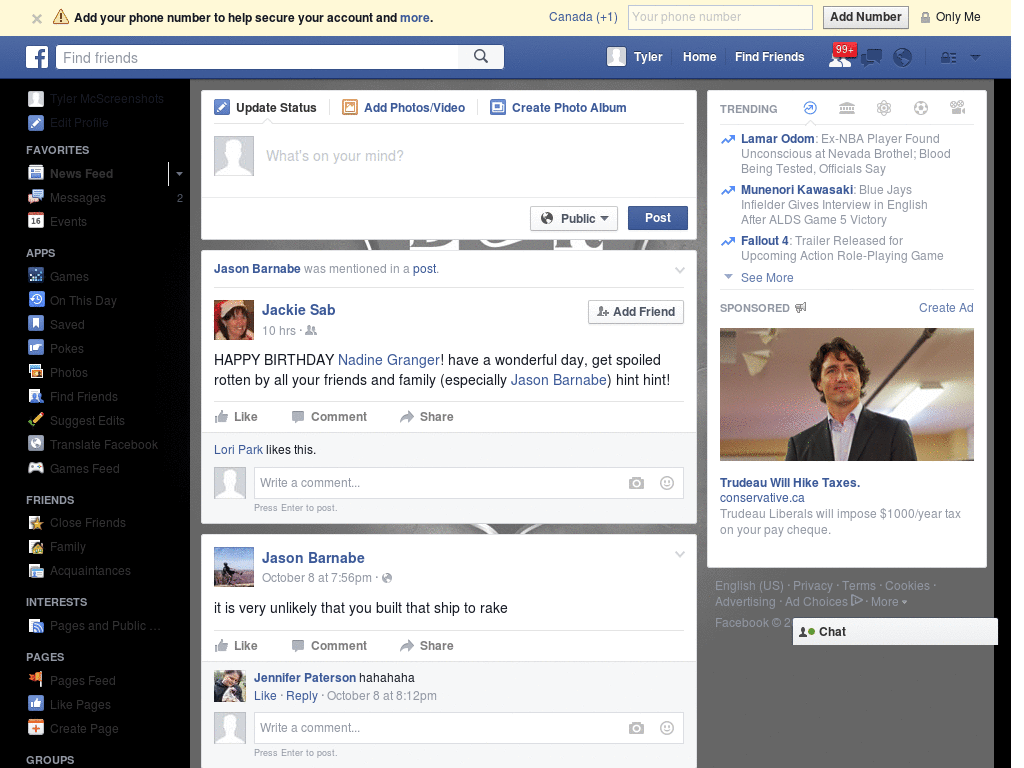Viewport: 1024px width, 768px height.
Task: Open the messages chat bubbles icon
Action: (x=871, y=58)
